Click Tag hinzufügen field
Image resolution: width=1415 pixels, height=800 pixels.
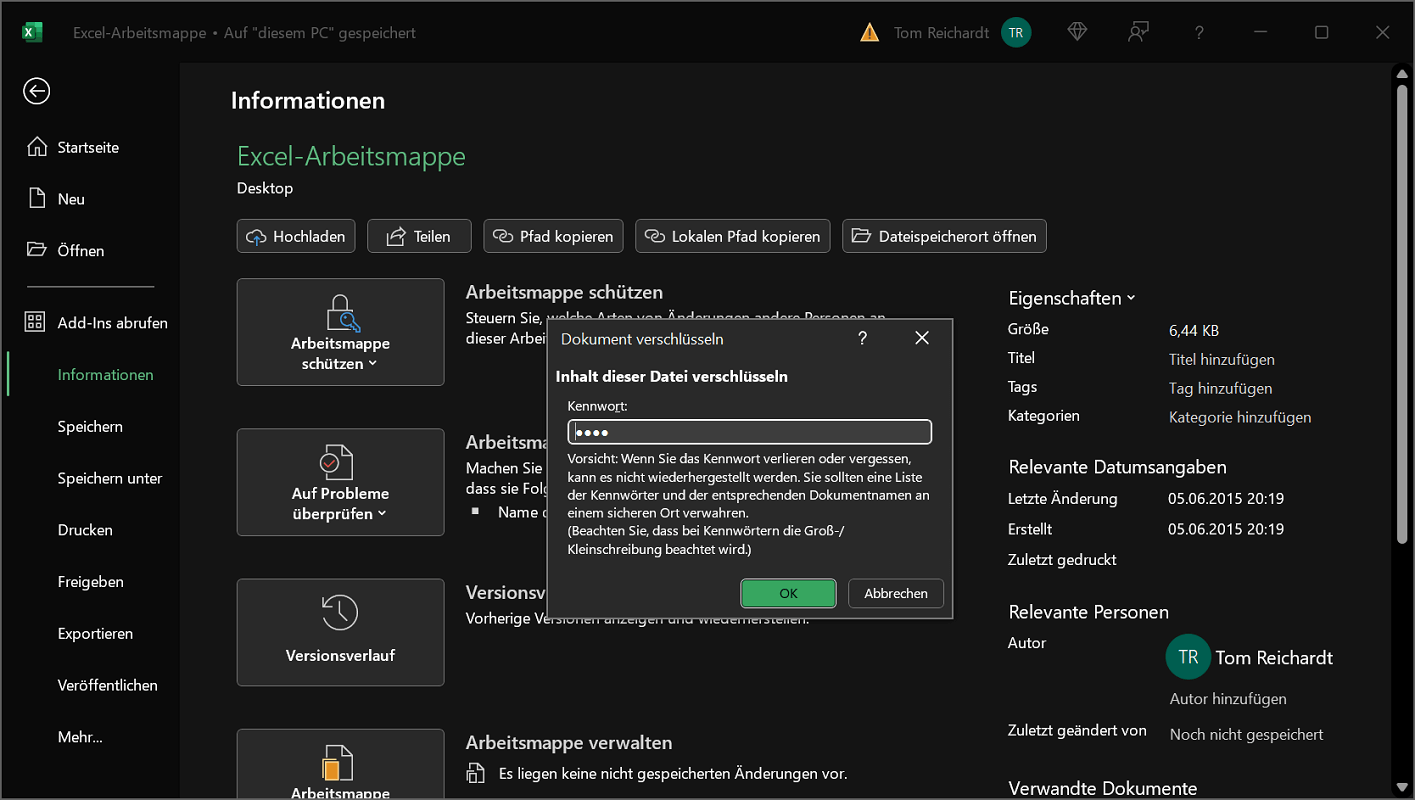[1221, 388]
